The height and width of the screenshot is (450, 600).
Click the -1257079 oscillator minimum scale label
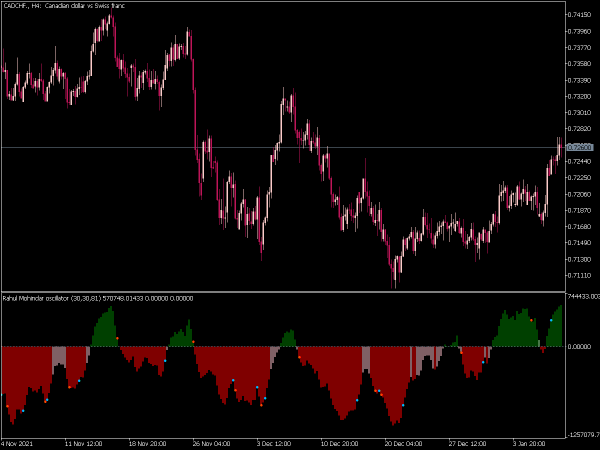[x=584, y=435]
